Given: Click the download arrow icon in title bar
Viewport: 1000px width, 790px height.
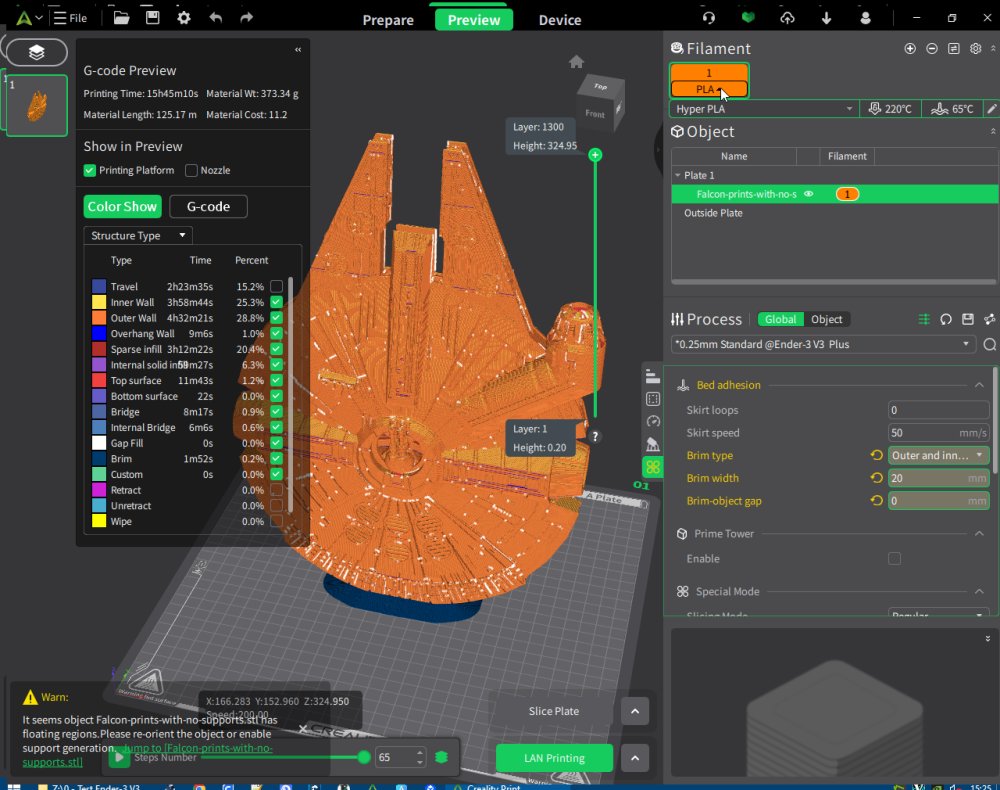Looking at the screenshot, I should coord(827,18).
